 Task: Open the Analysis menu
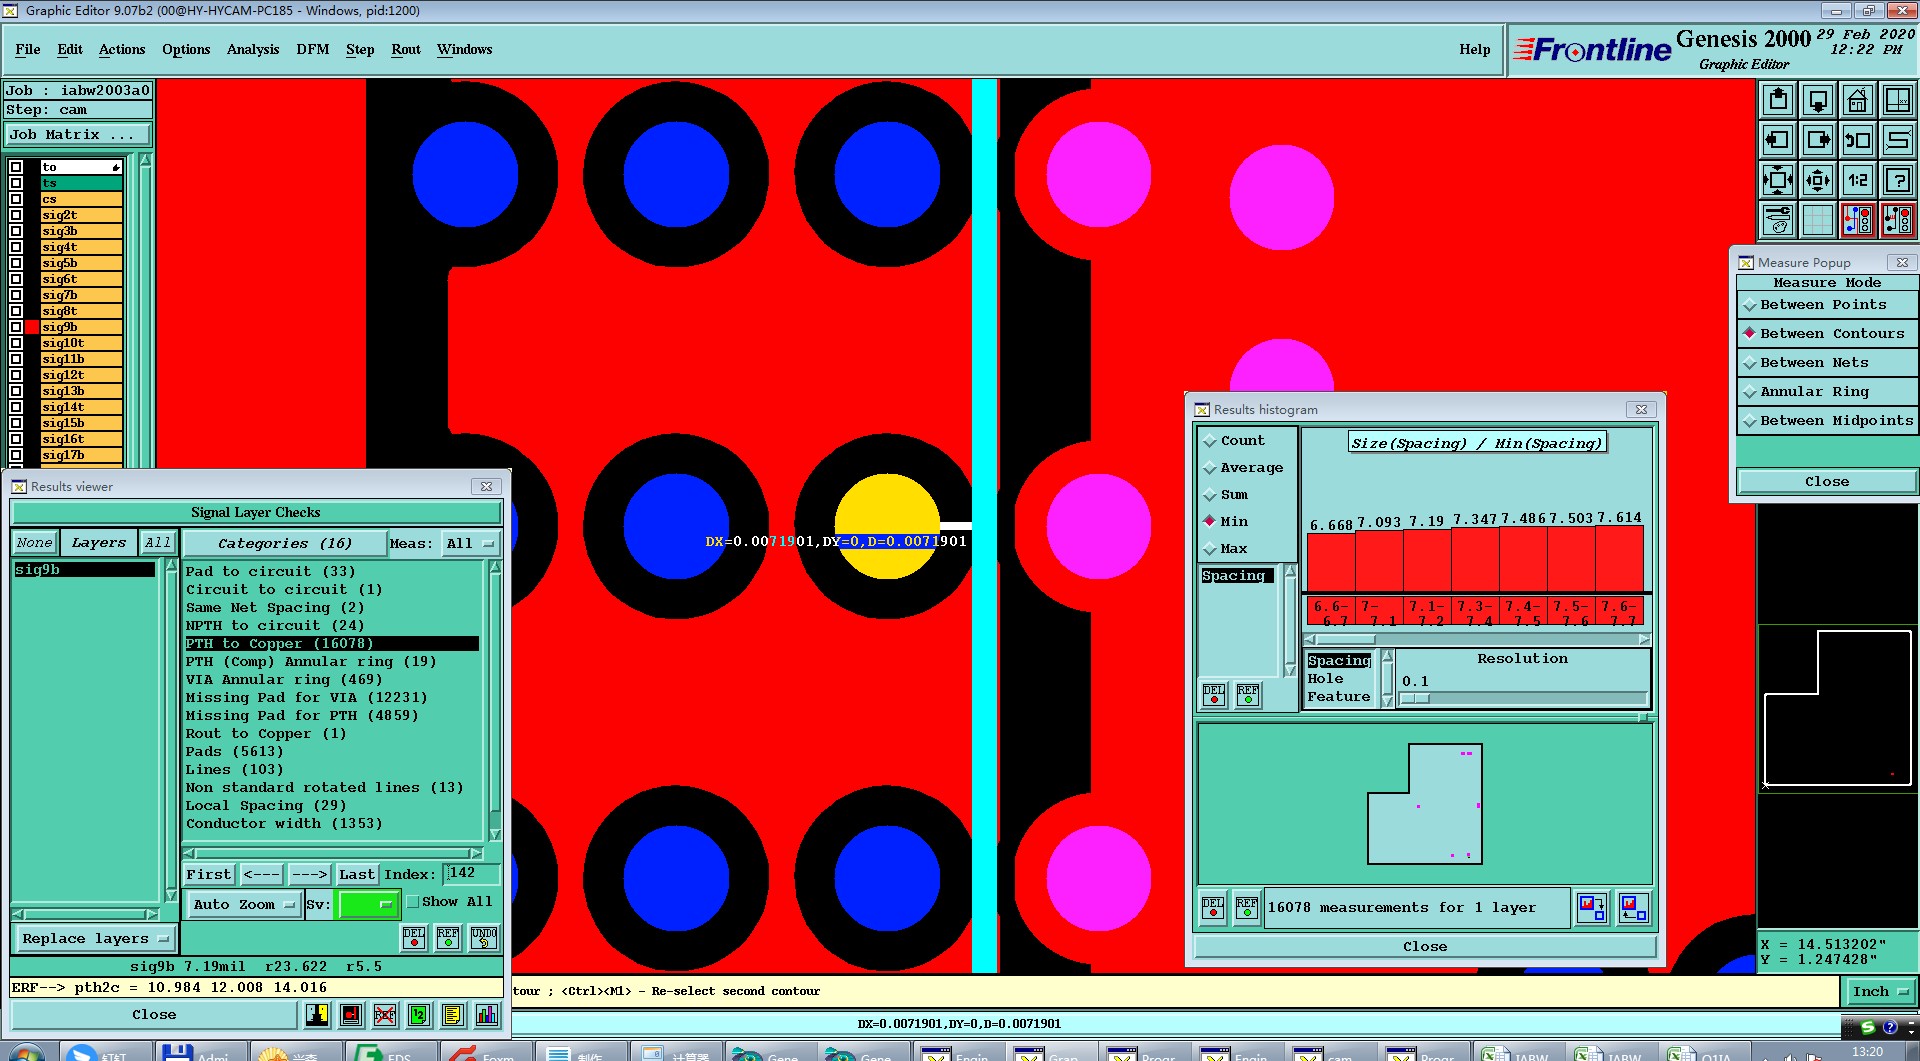click(253, 49)
